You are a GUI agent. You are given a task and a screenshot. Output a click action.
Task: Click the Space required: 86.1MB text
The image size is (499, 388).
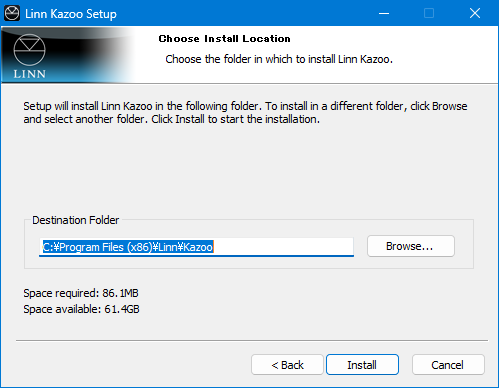[x=81, y=293]
